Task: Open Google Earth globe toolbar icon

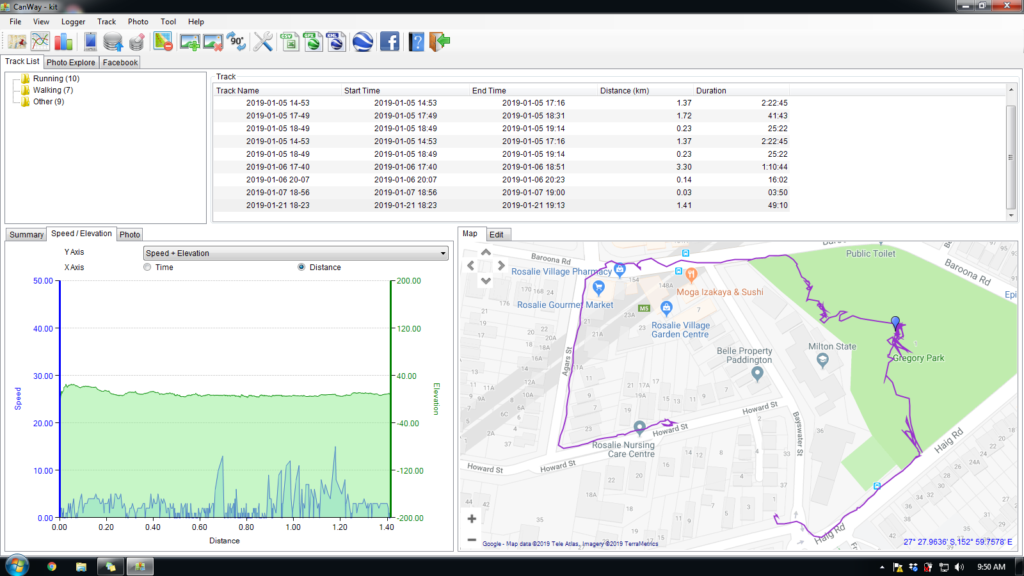Action: tap(363, 42)
